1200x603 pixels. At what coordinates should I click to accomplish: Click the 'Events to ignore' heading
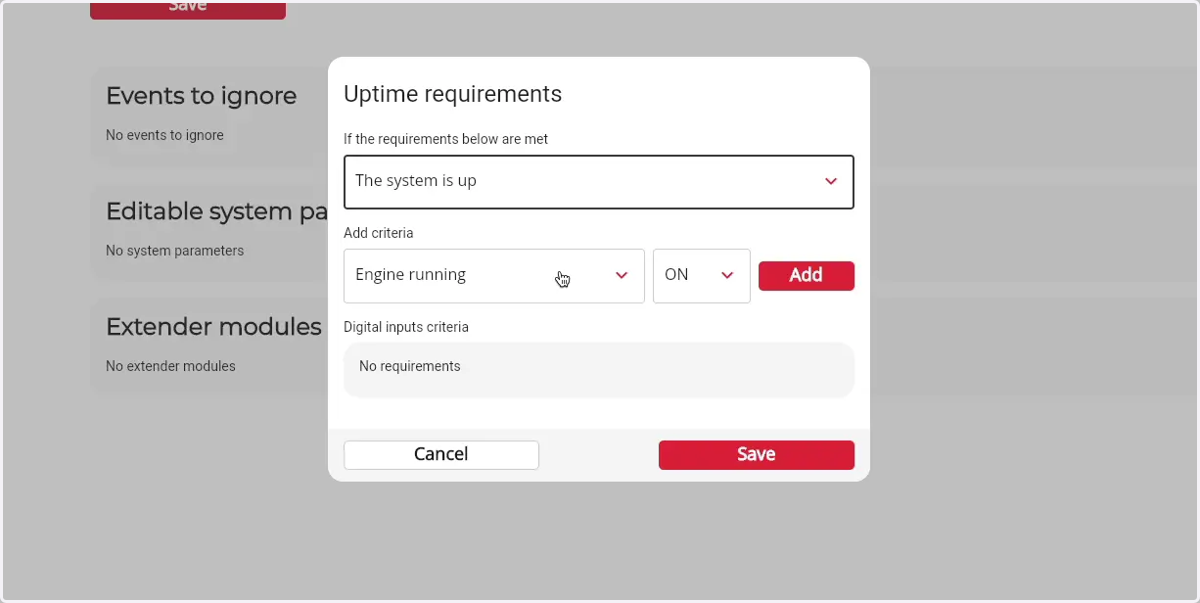pos(201,96)
